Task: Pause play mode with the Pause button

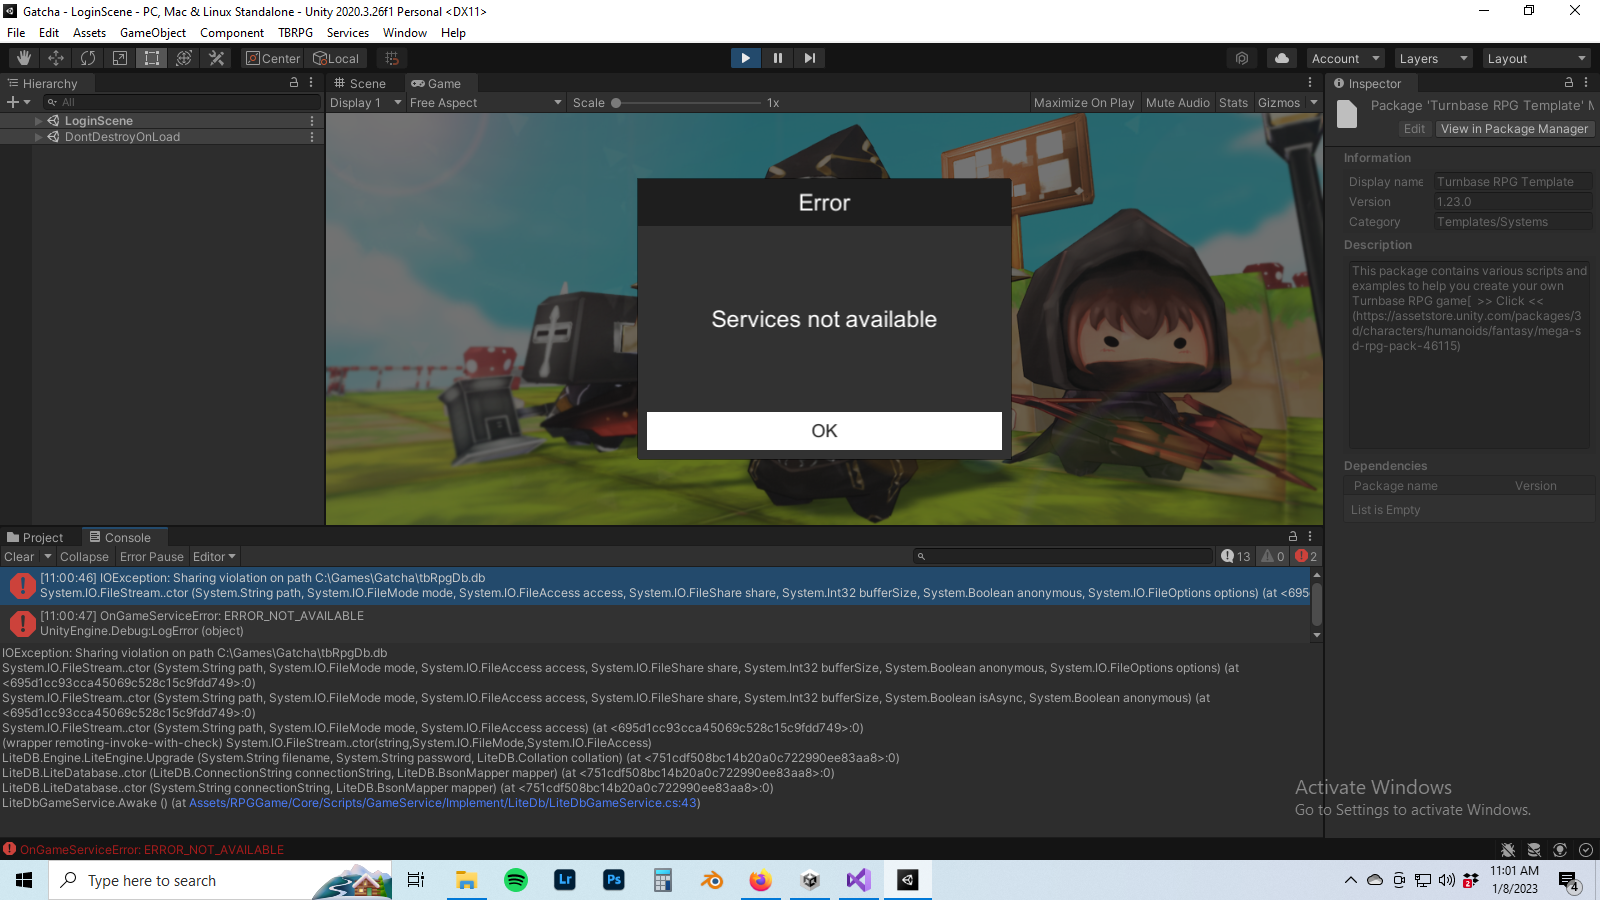Action: coord(777,57)
